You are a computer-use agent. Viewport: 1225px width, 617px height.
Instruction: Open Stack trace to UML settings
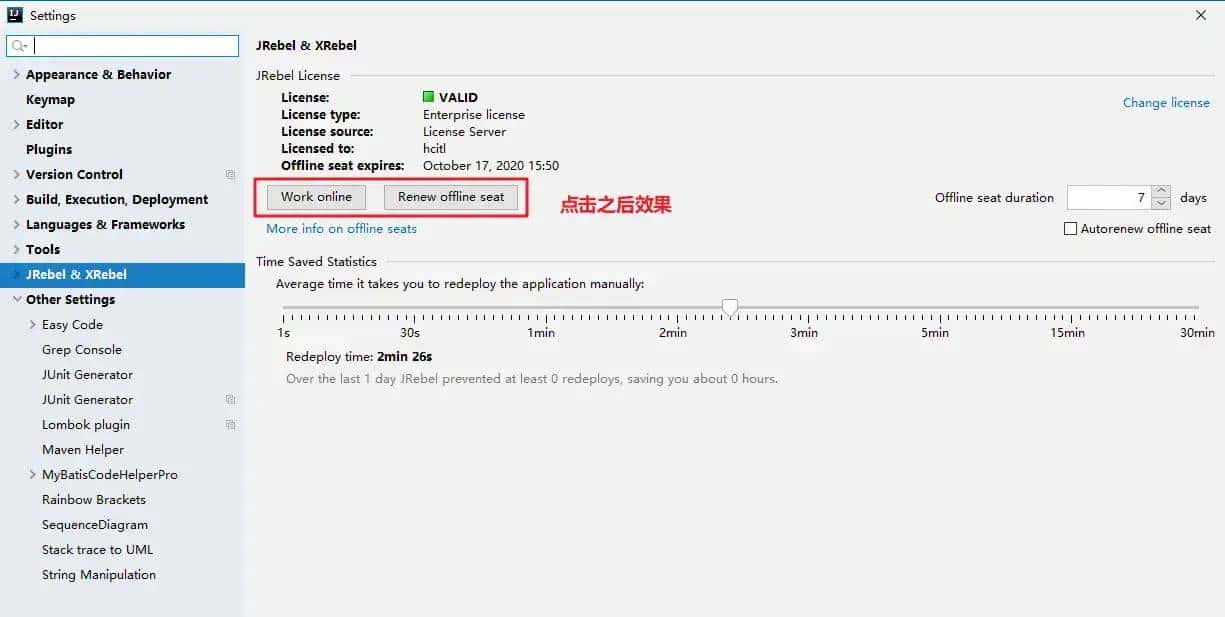point(98,550)
